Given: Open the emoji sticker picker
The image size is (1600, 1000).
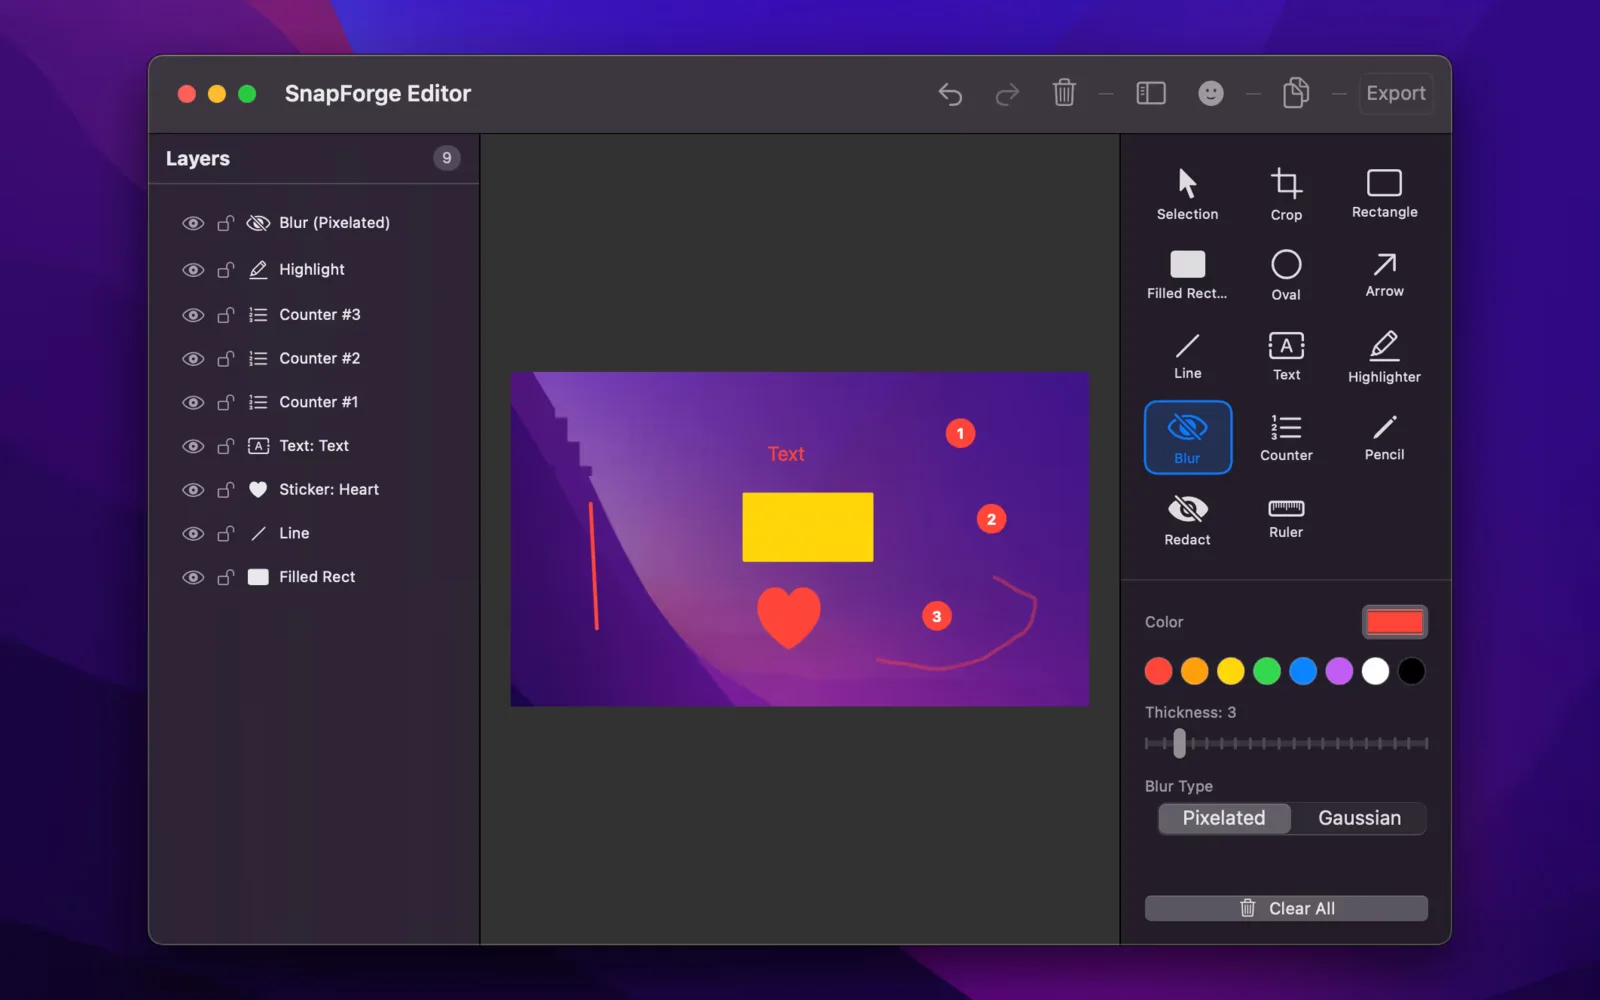Looking at the screenshot, I should point(1211,93).
